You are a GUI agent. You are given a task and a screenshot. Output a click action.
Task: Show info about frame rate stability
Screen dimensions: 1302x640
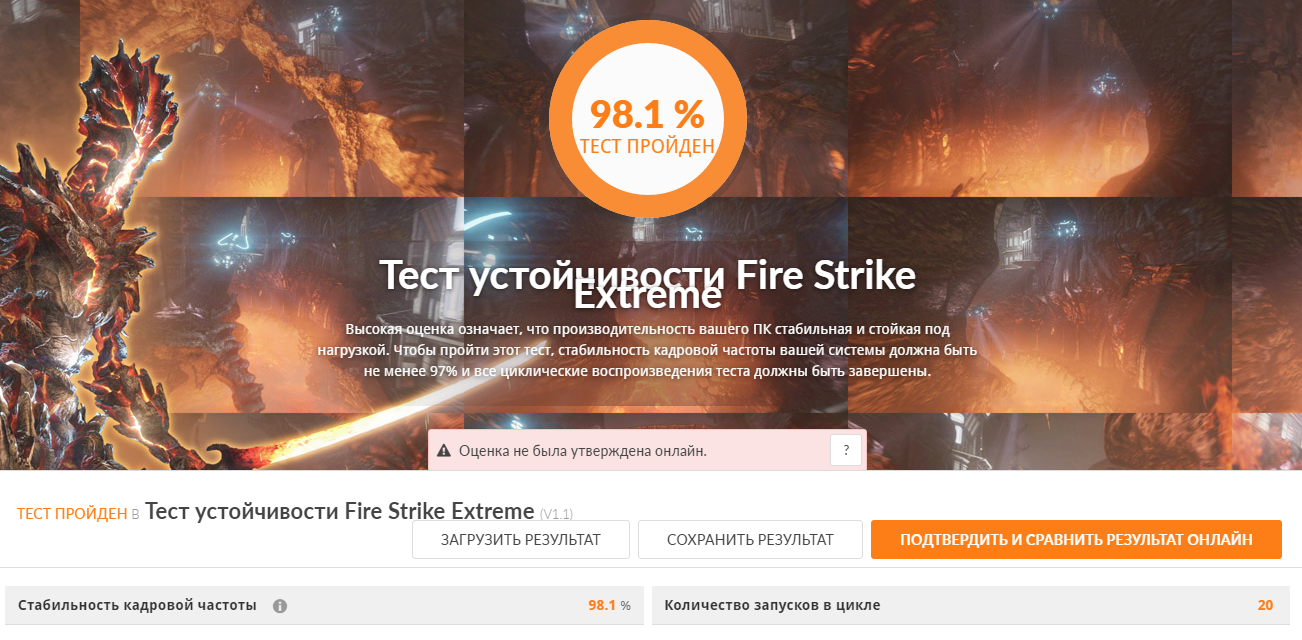tap(280, 606)
